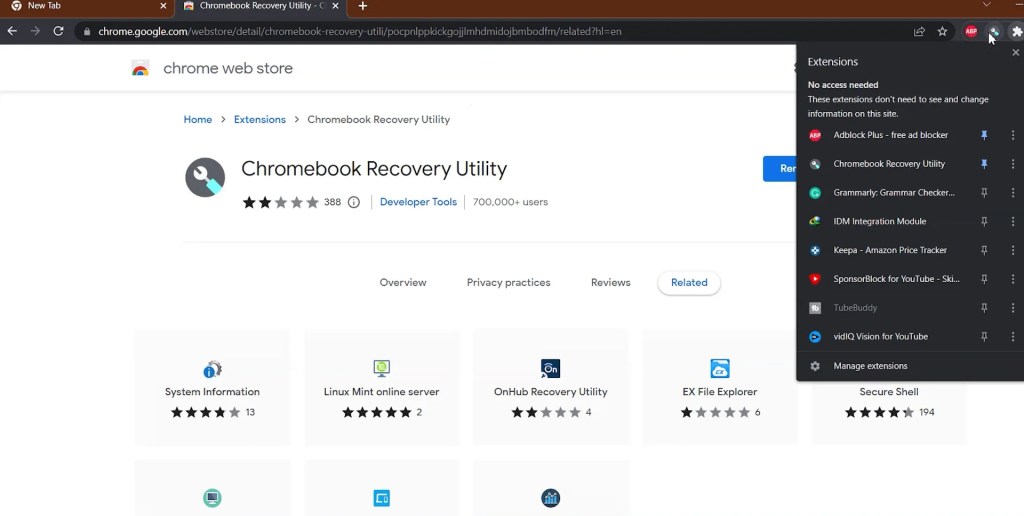Open more actions menu for Adblock Plus

coord(1013,135)
